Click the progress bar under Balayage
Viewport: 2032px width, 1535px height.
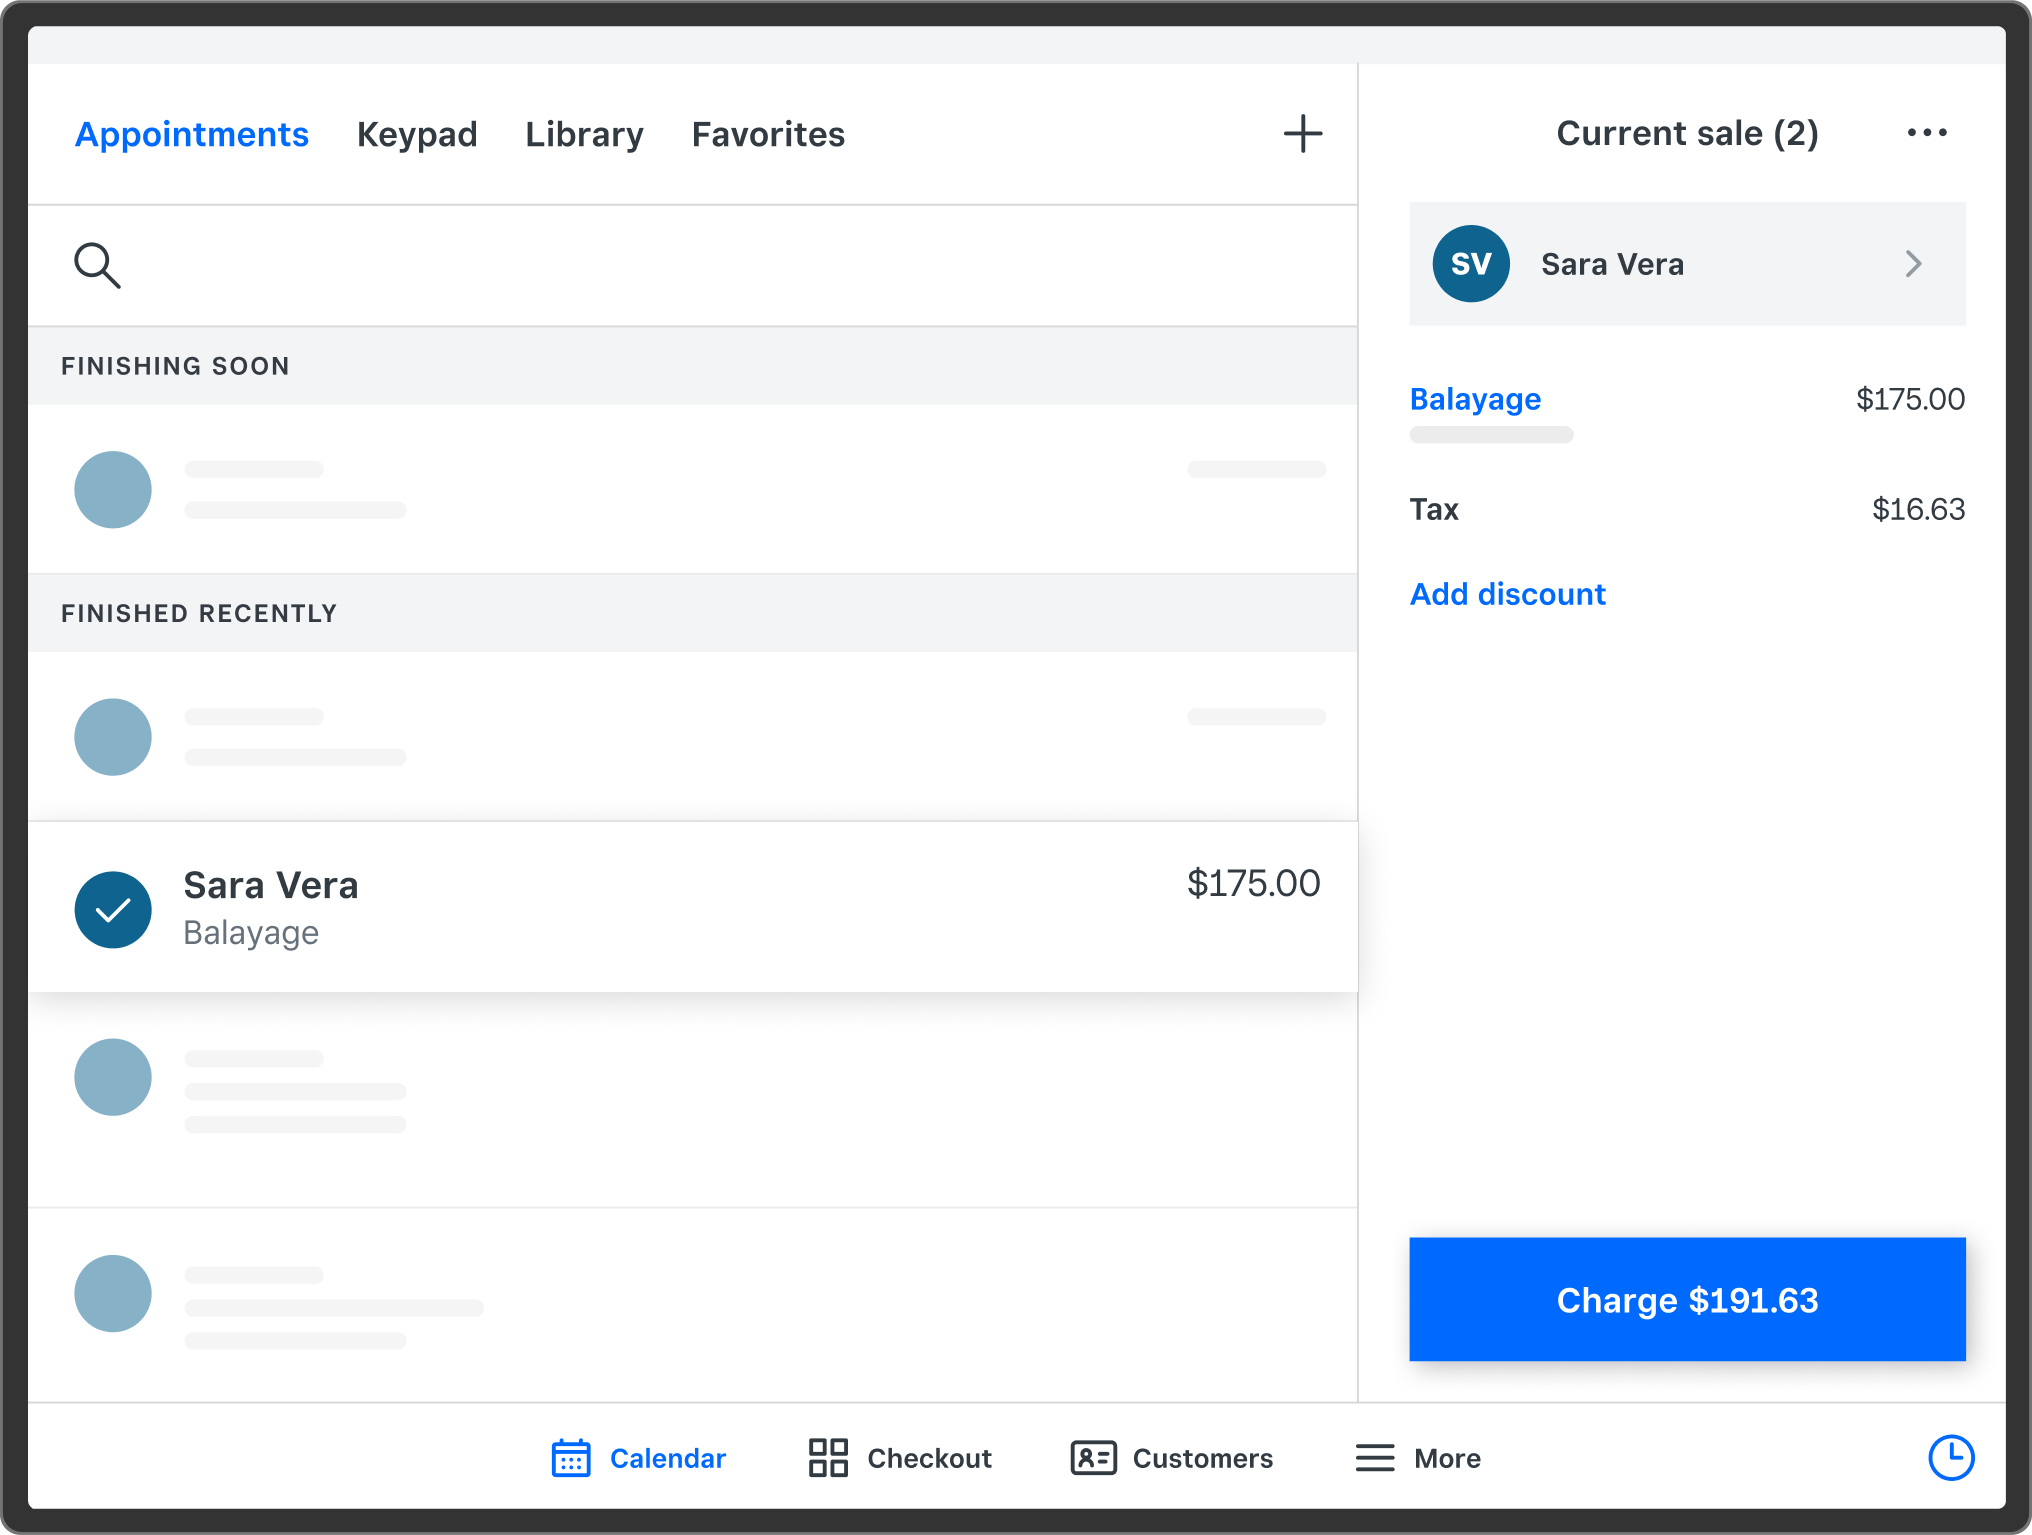[1490, 434]
